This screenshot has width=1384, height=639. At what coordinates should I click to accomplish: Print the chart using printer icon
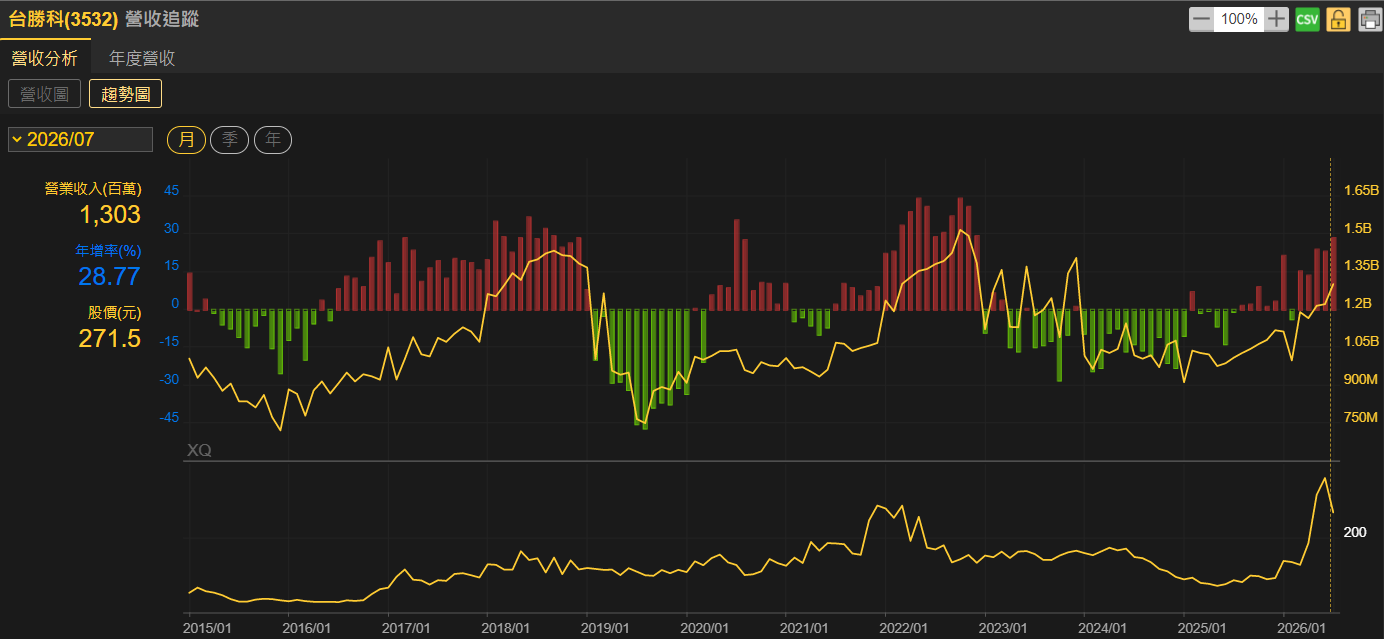pos(1369,19)
